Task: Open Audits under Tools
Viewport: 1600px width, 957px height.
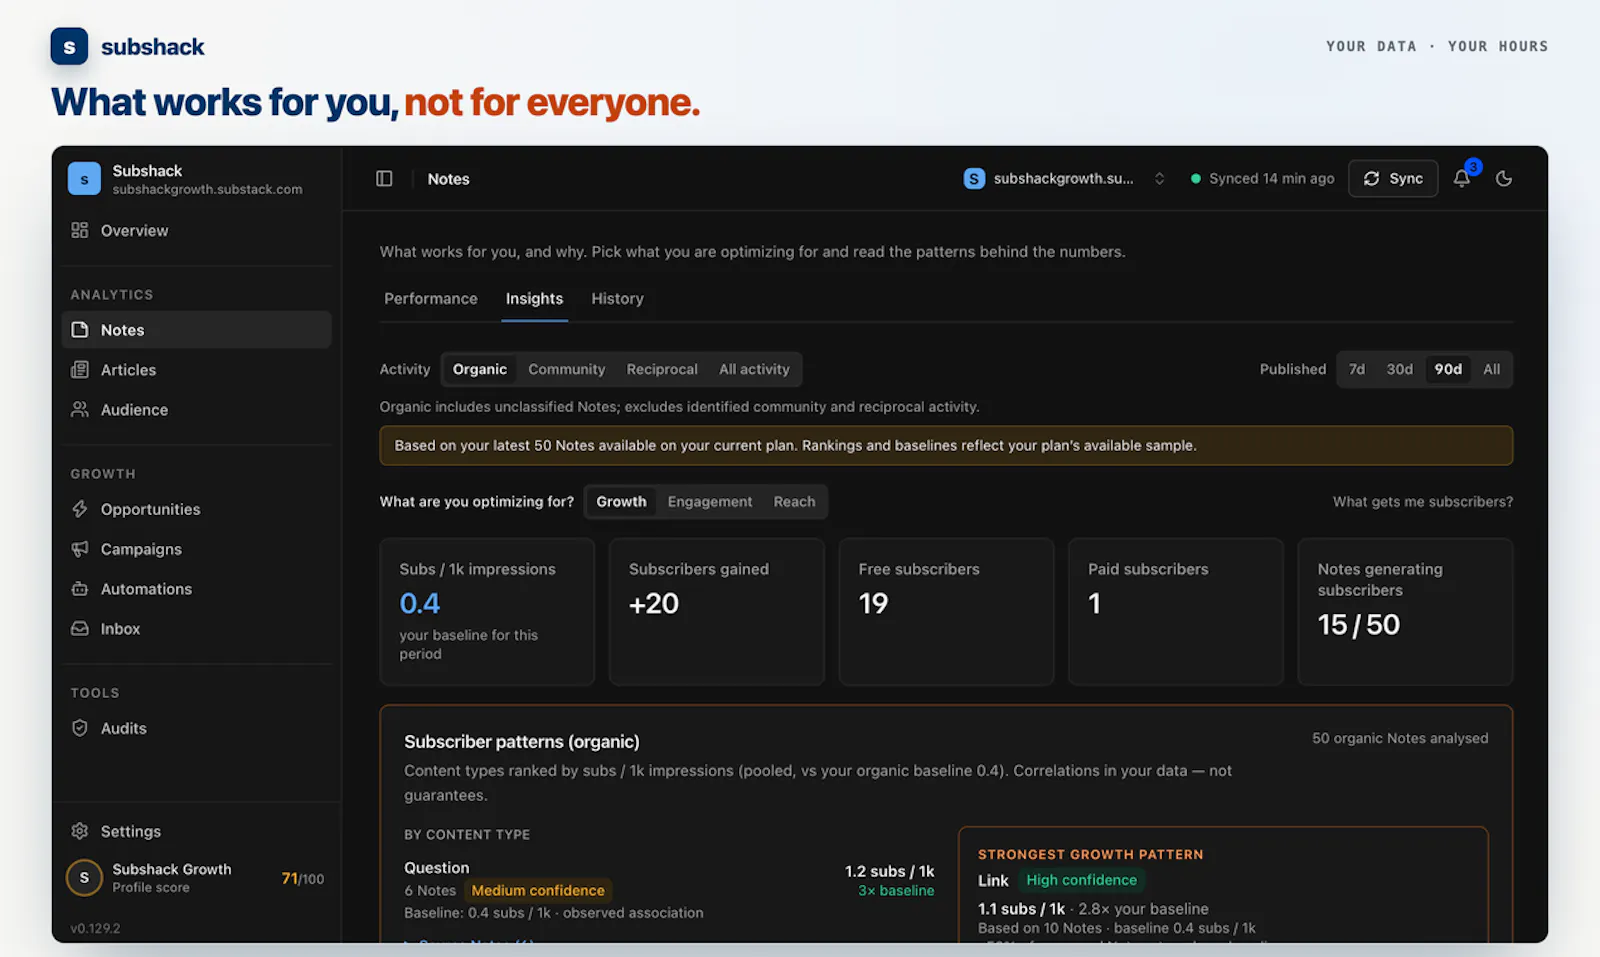Action: [196, 728]
